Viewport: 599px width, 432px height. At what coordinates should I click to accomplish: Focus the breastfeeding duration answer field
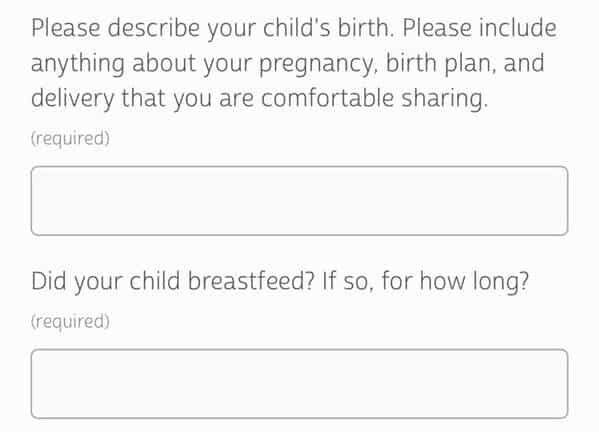(x=300, y=384)
